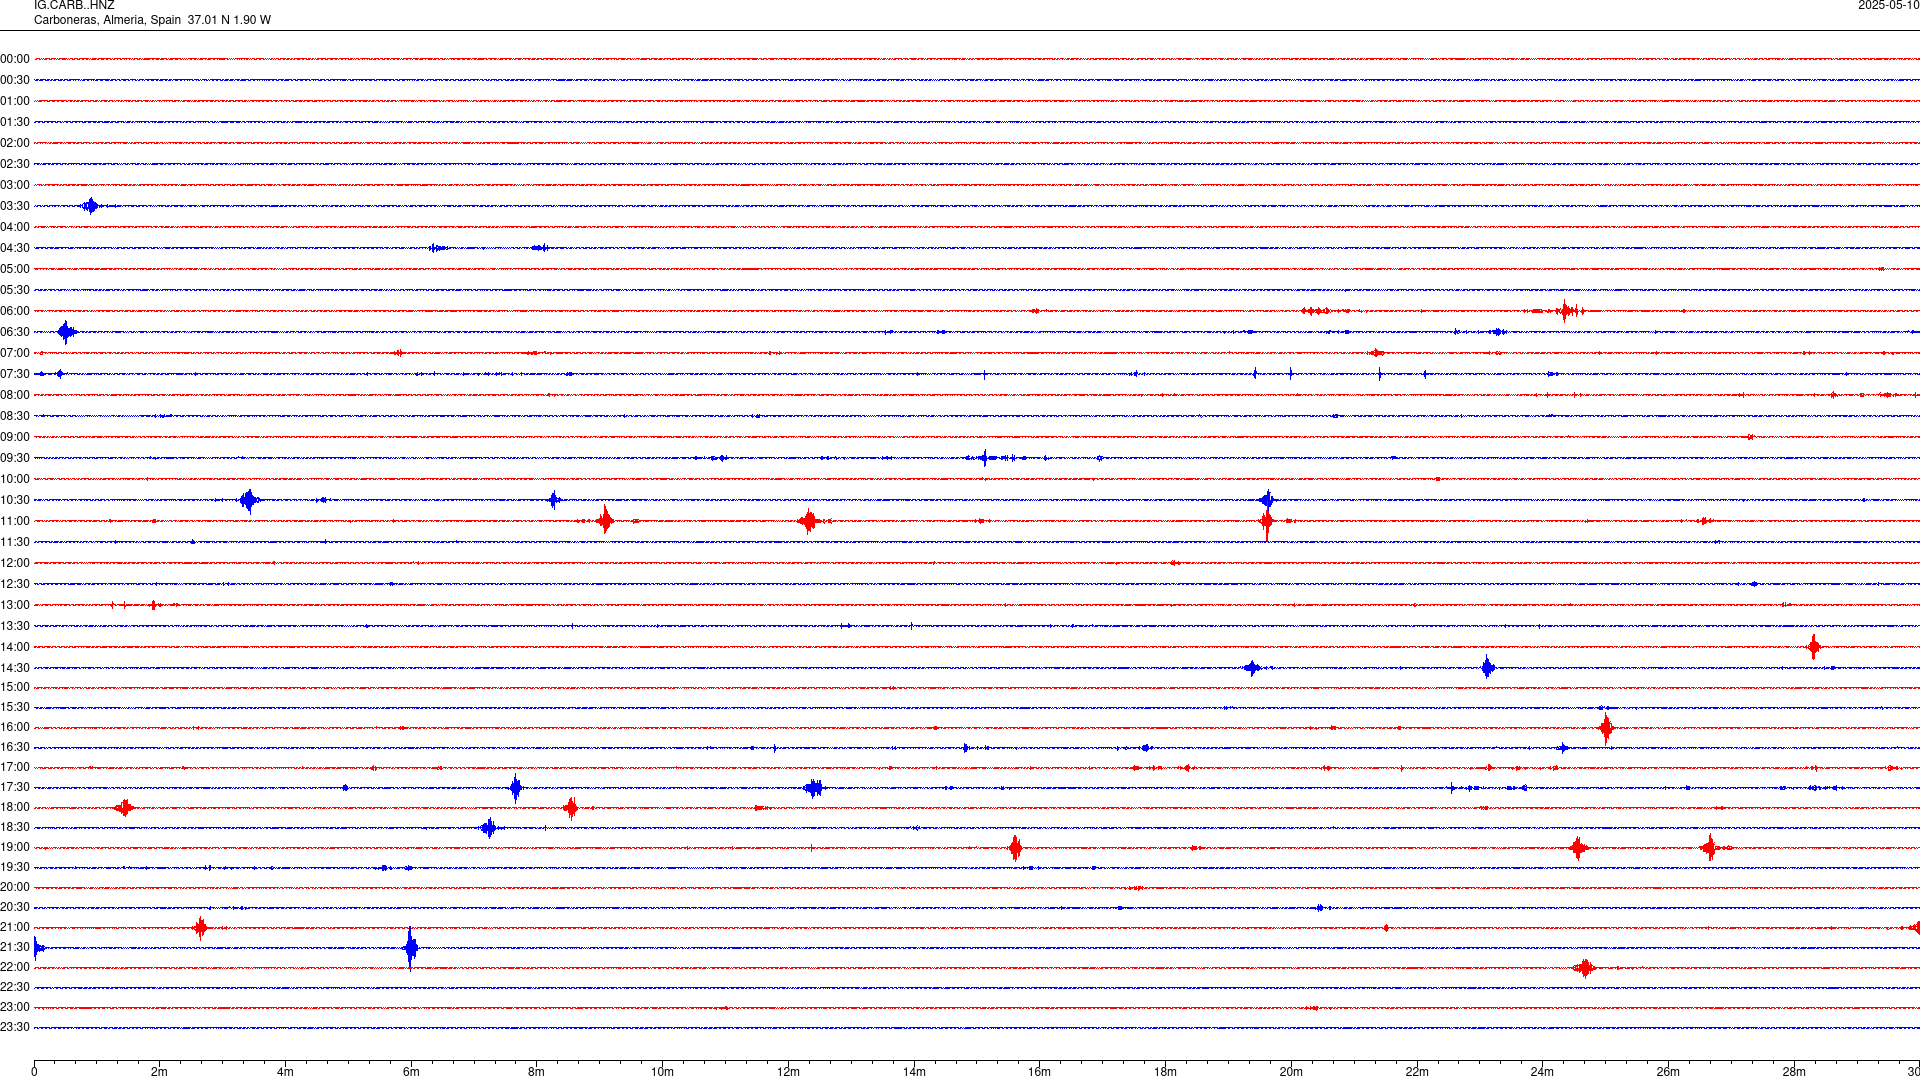Select the 22:00 time row label

click(15, 967)
